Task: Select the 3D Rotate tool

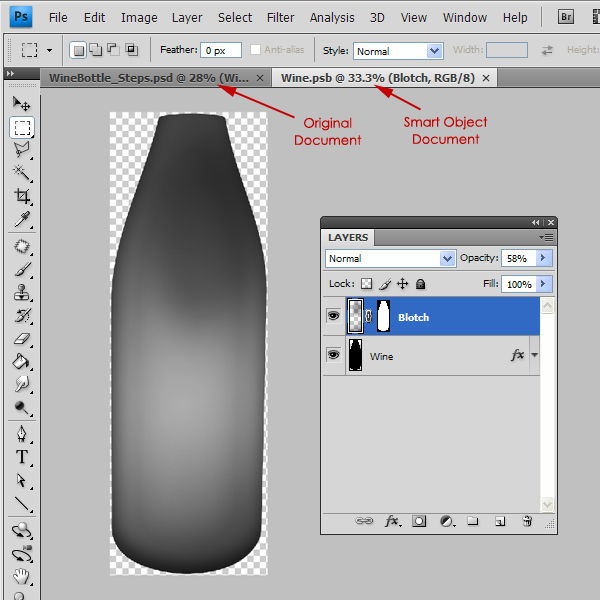Action: (21, 531)
